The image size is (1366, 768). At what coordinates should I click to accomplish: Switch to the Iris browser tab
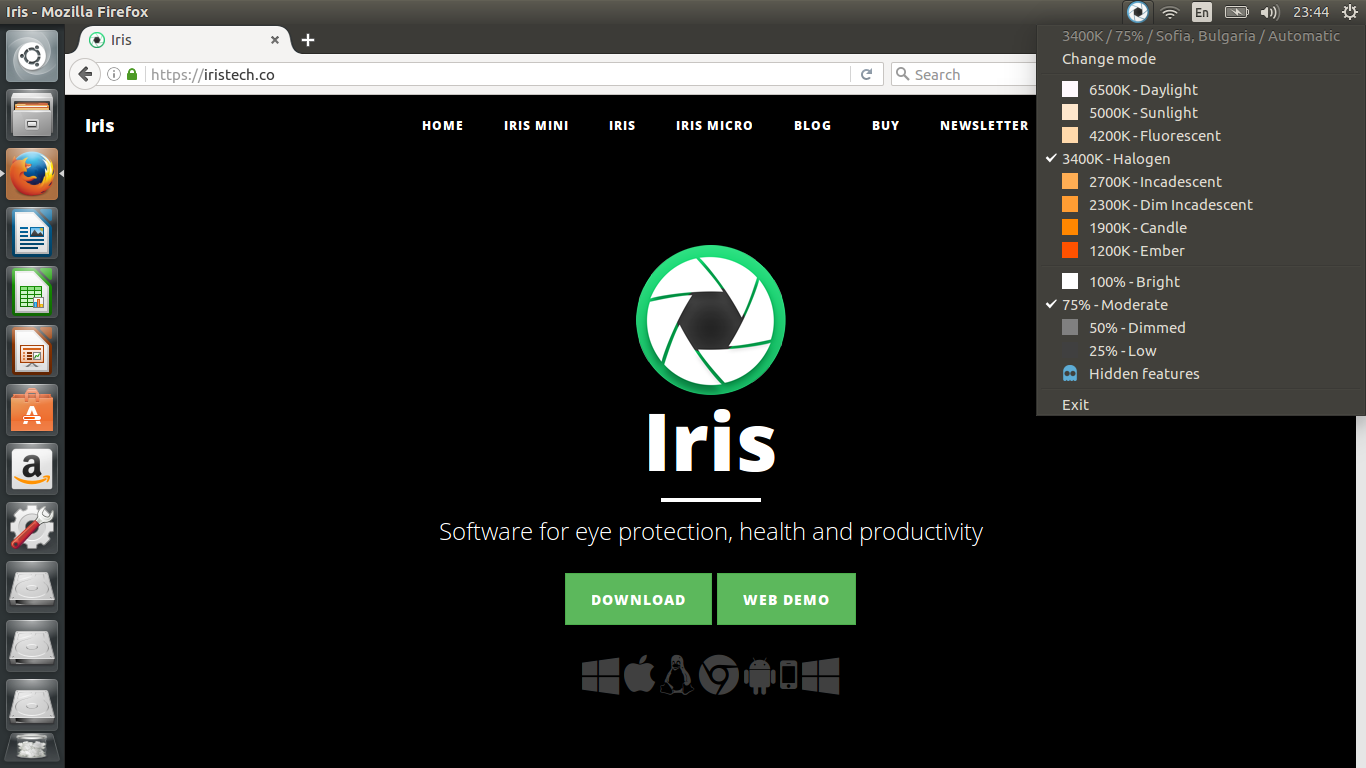pyautogui.click(x=180, y=40)
